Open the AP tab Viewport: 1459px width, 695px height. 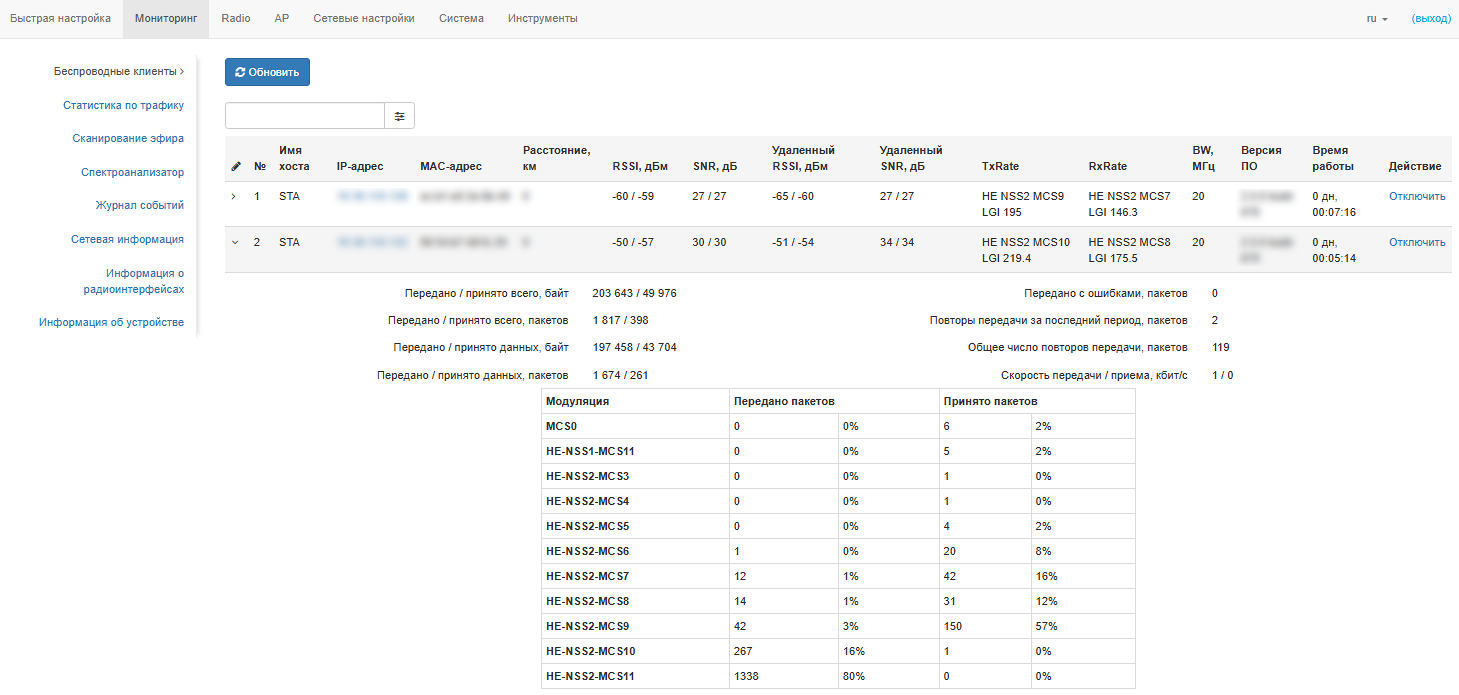coord(282,19)
